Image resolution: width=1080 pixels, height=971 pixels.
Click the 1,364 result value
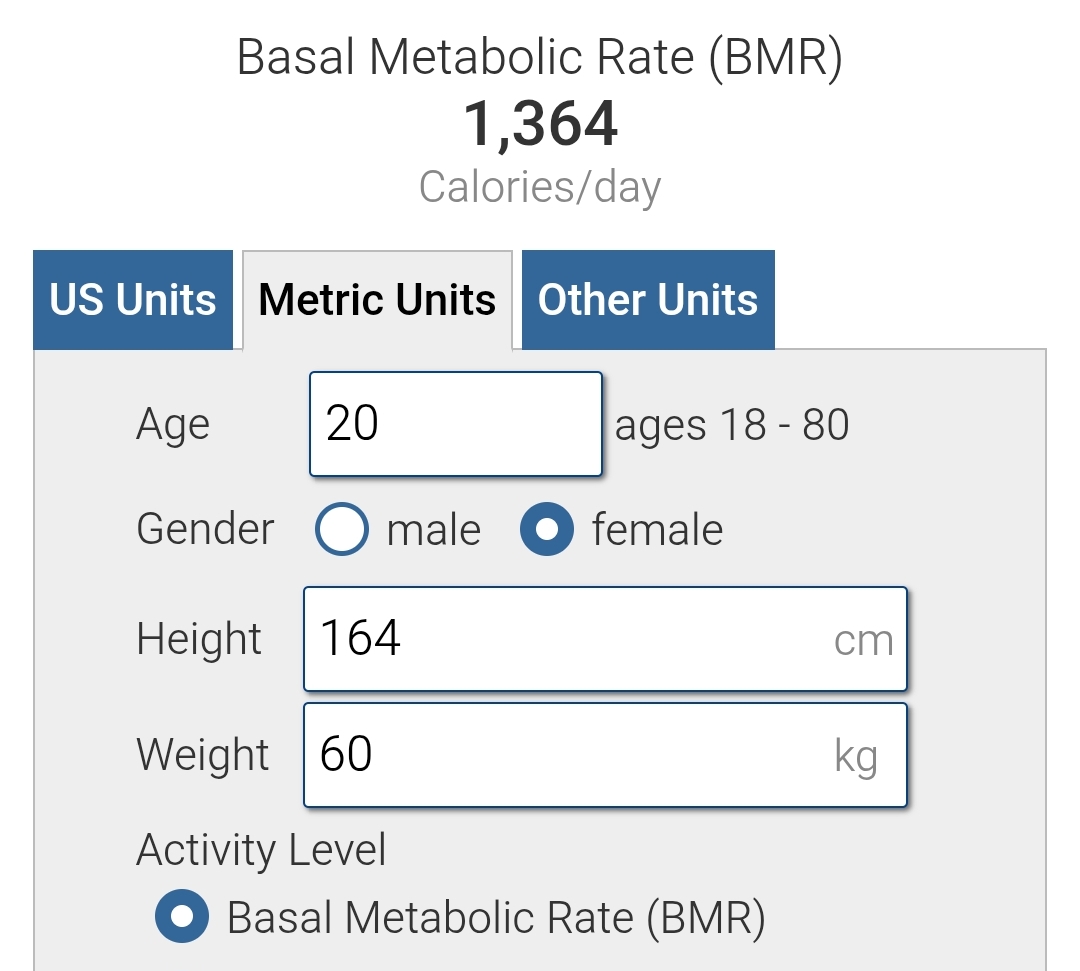540,125
